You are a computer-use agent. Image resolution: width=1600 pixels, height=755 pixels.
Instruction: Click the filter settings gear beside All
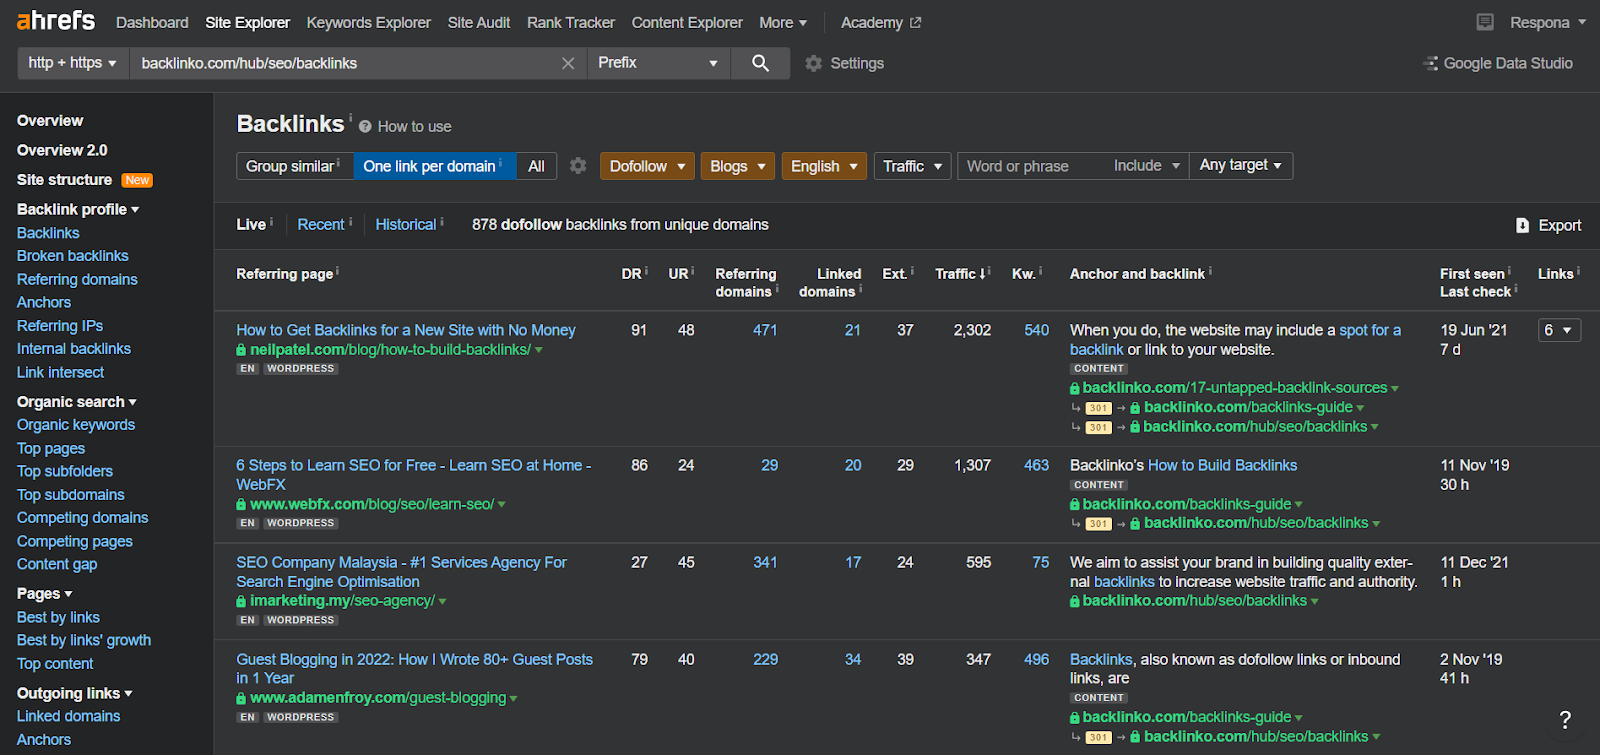[578, 166]
